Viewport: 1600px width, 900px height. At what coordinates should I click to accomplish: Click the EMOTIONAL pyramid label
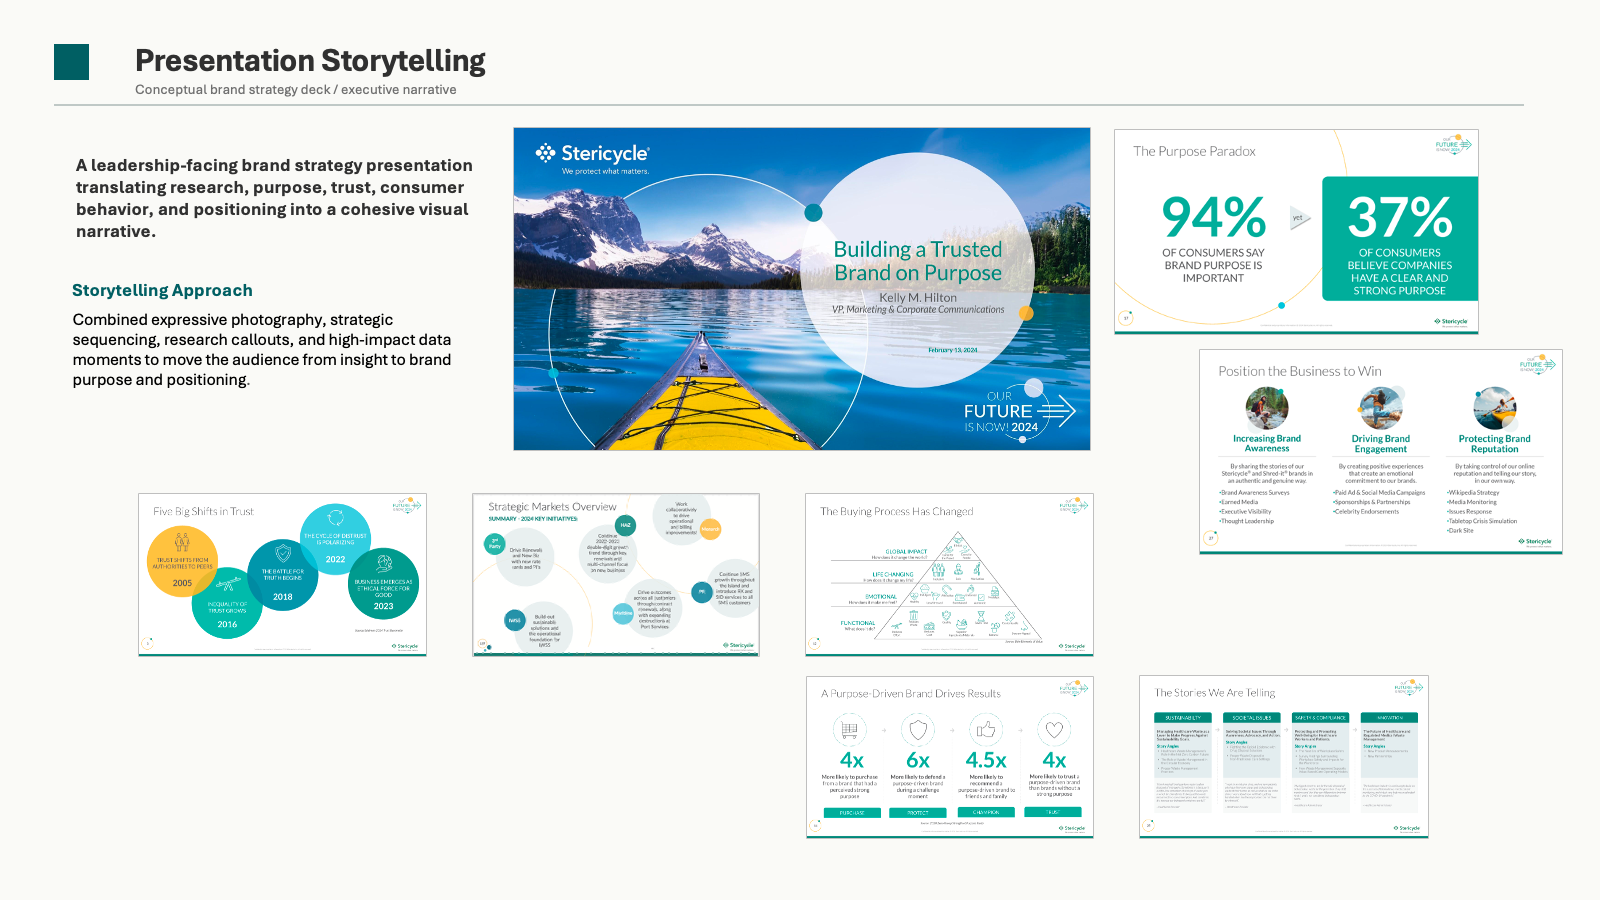coord(881,597)
